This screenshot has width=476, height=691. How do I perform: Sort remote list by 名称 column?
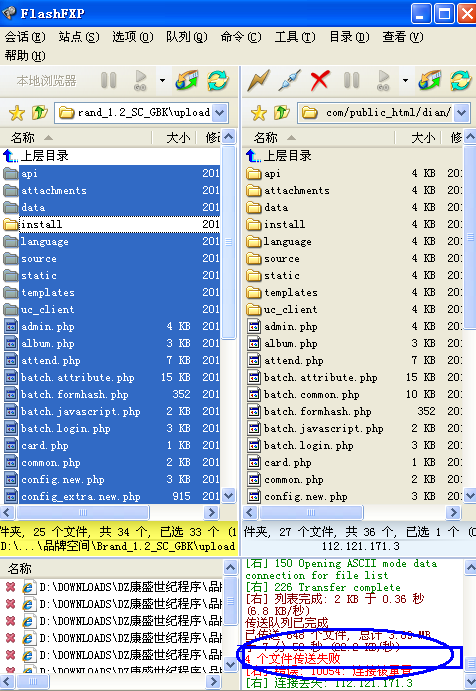pos(319,138)
